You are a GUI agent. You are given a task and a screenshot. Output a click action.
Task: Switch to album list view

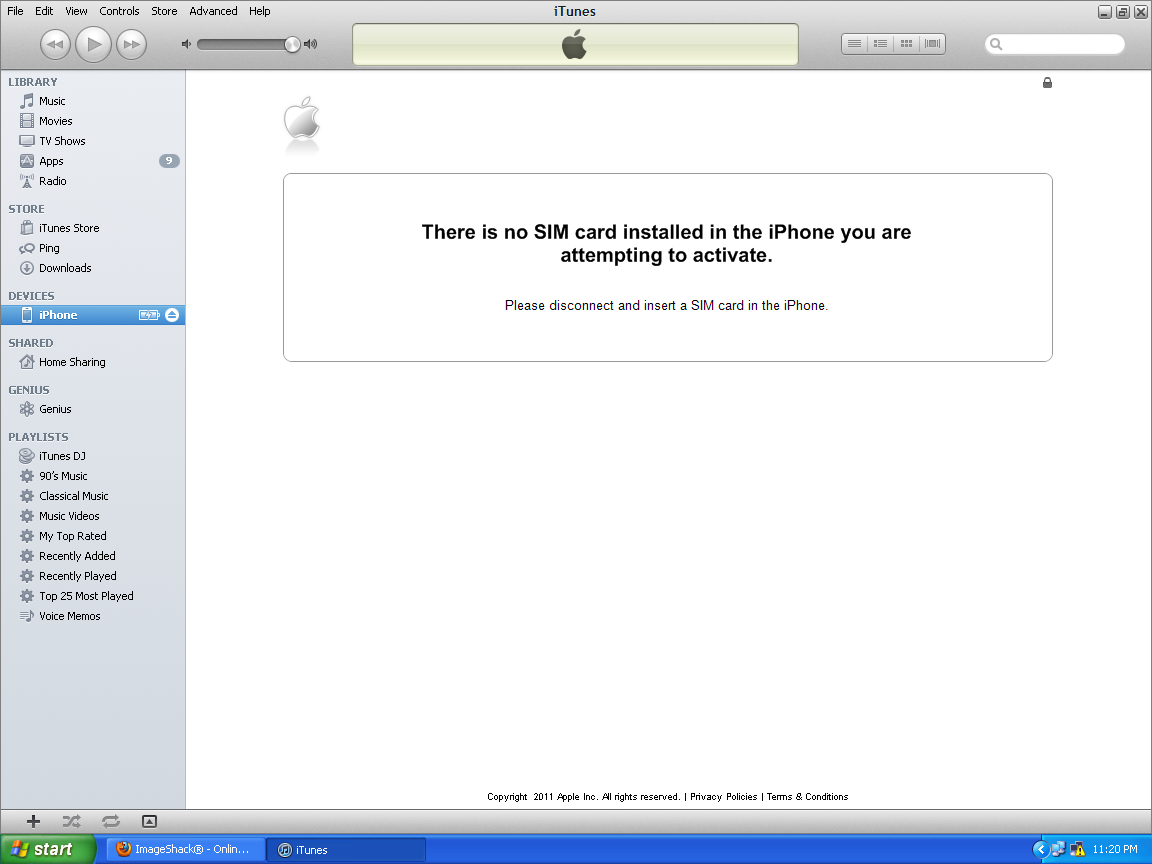(880, 44)
